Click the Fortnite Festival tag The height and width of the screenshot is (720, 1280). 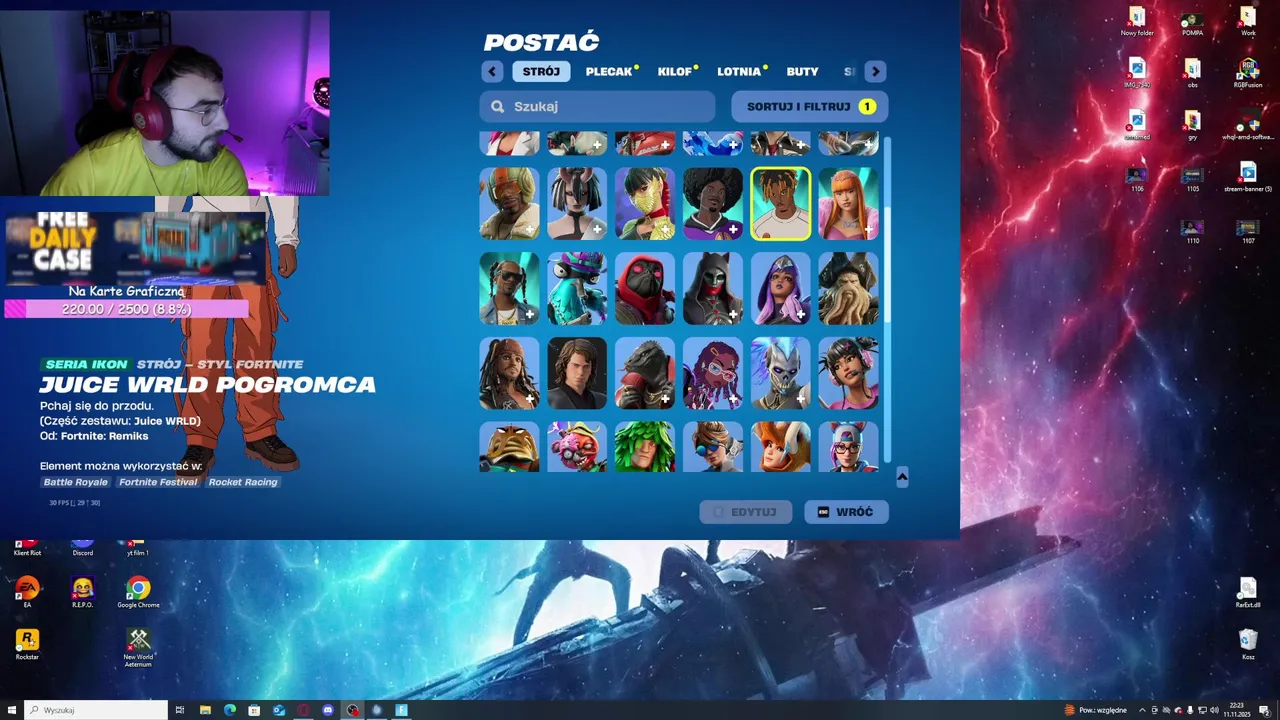(158, 482)
